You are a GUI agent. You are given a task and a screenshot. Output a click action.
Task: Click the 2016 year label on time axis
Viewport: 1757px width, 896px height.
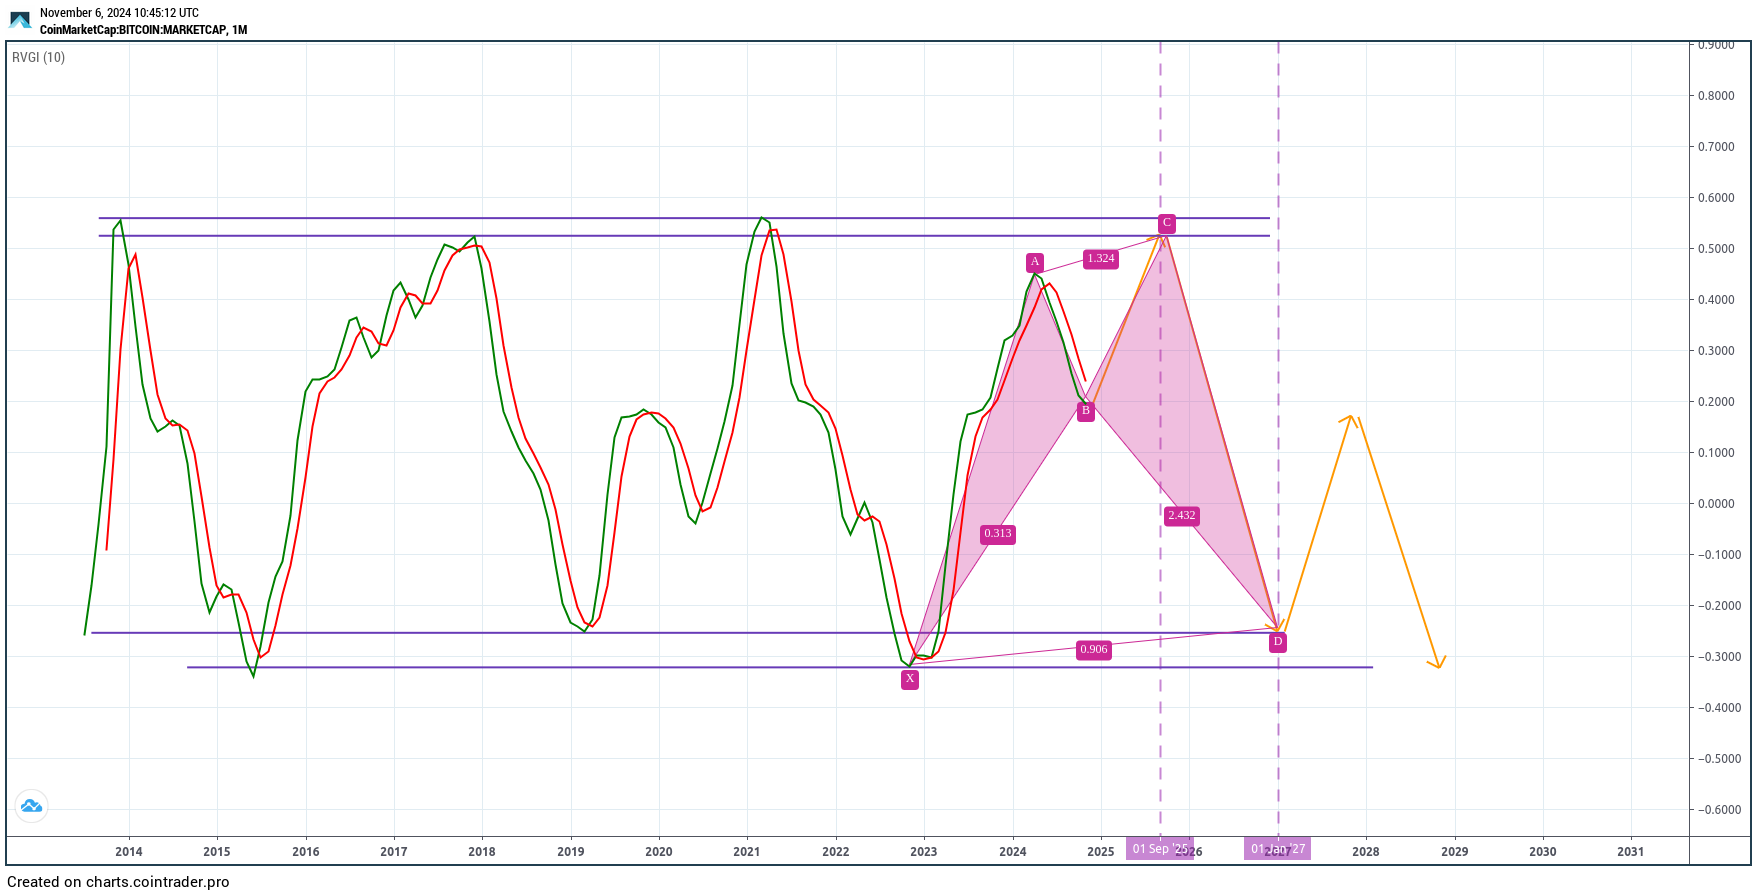click(306, 852)
